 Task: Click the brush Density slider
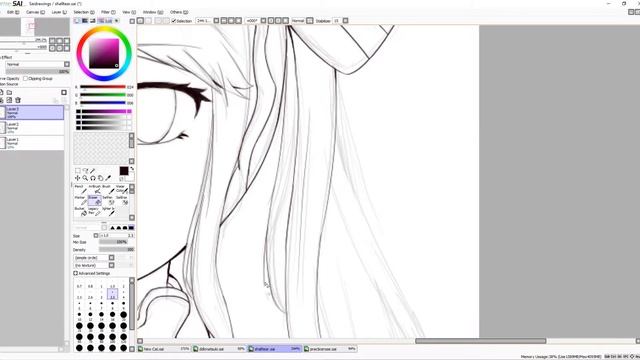[x=116, y=249]
